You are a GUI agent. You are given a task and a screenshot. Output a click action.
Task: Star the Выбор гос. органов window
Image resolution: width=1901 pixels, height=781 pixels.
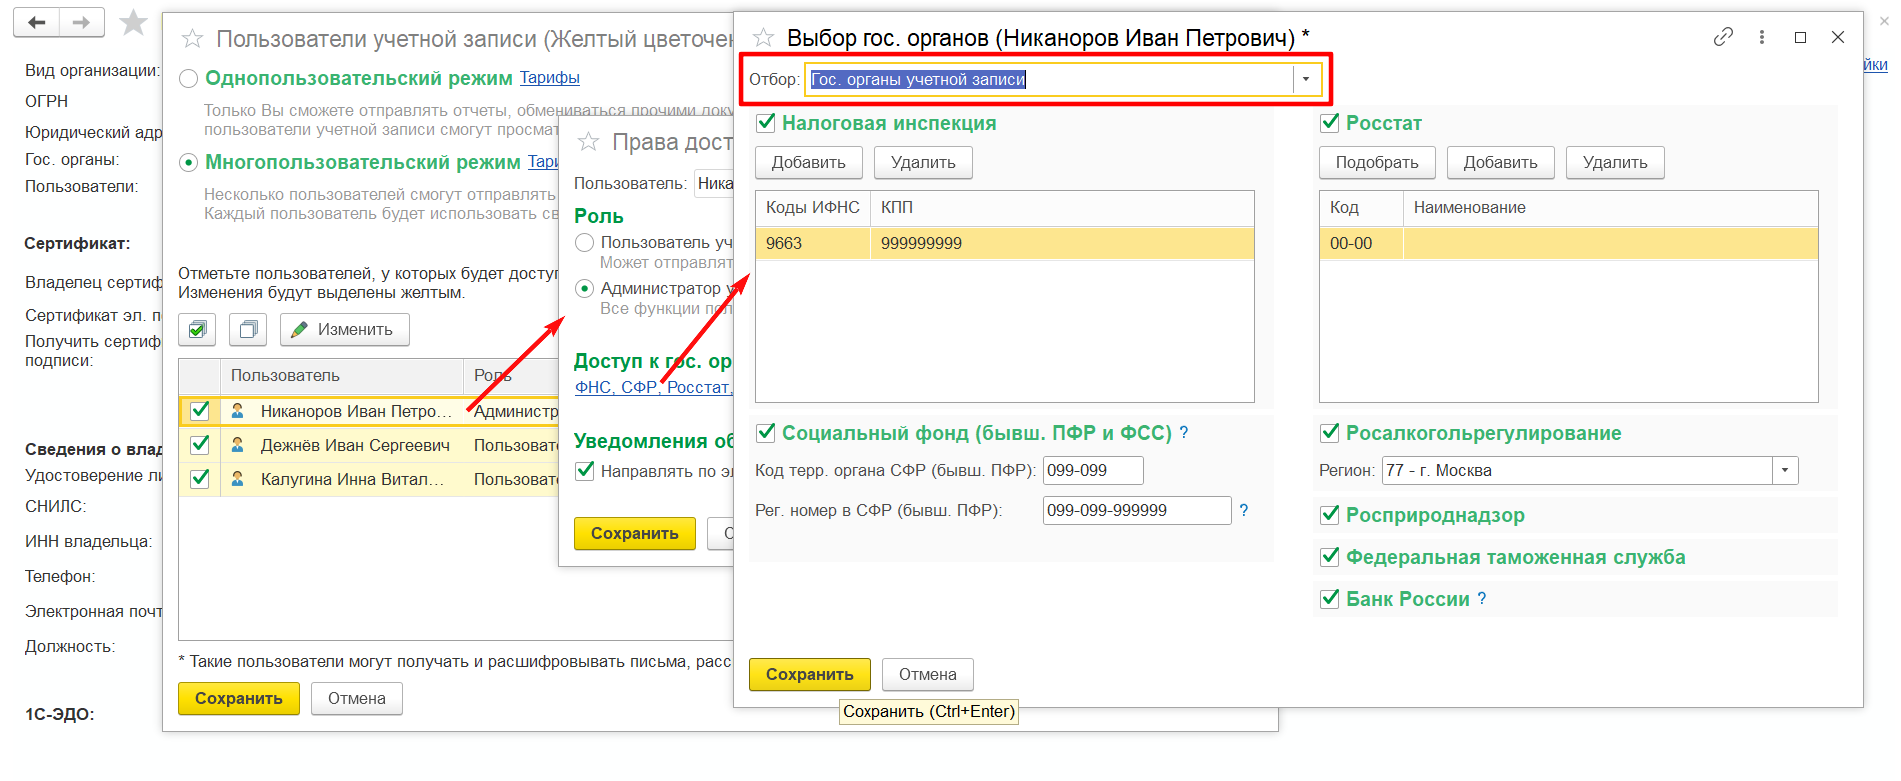764,38
